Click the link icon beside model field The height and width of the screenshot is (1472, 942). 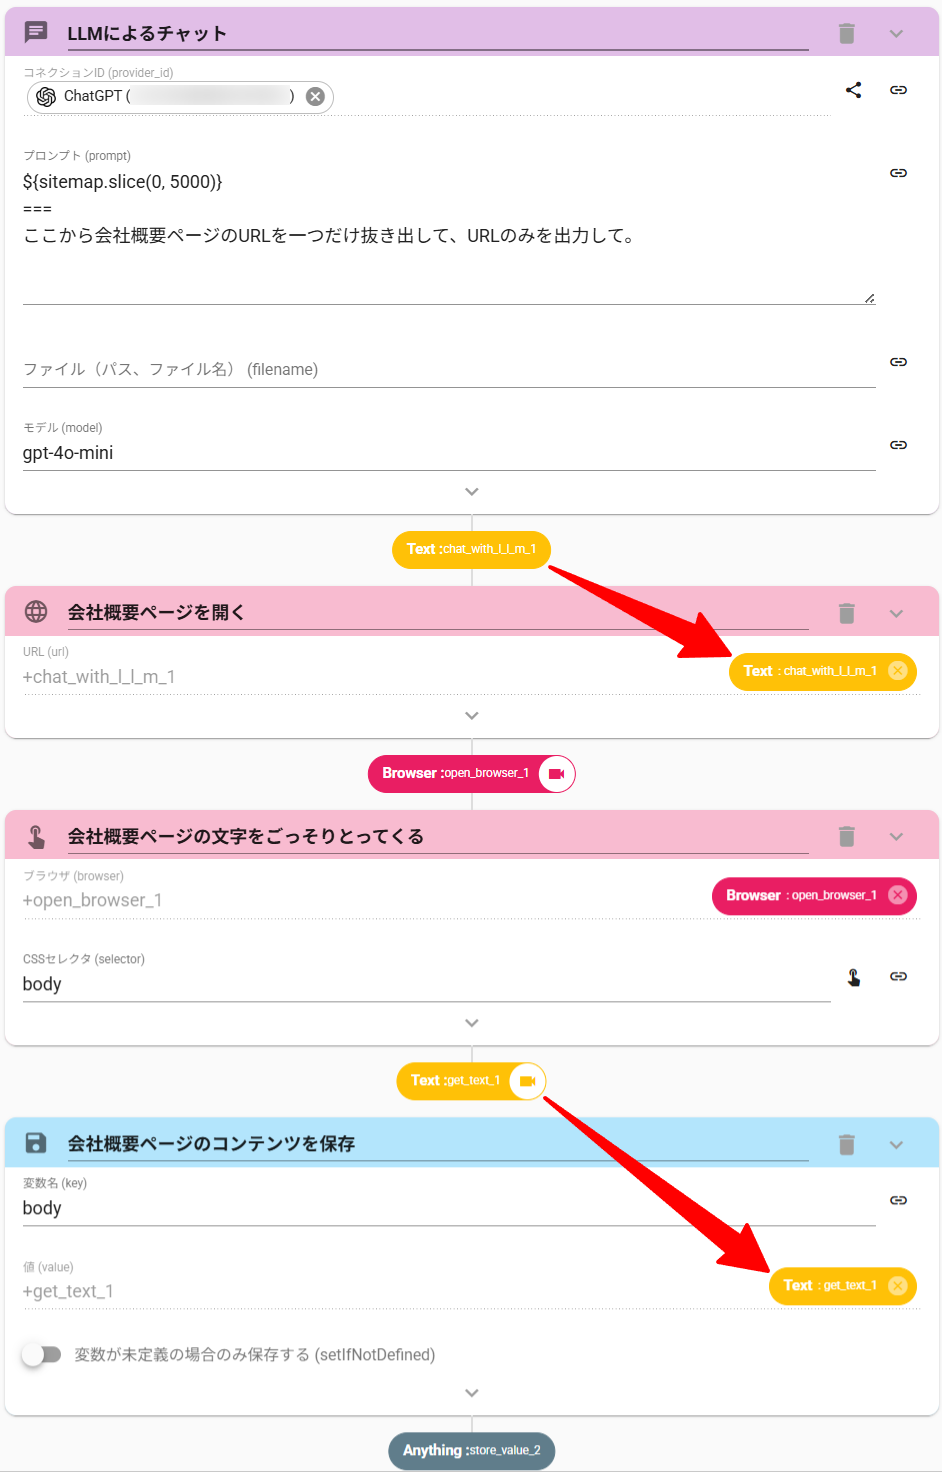tap(898, 445)
